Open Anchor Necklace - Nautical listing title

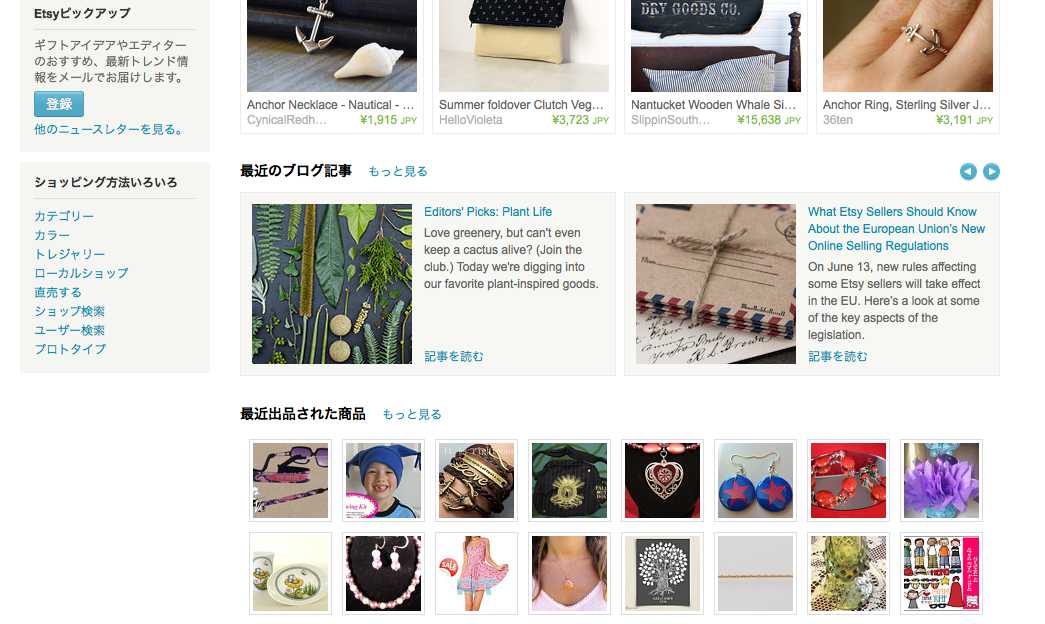tap(331, 105)
